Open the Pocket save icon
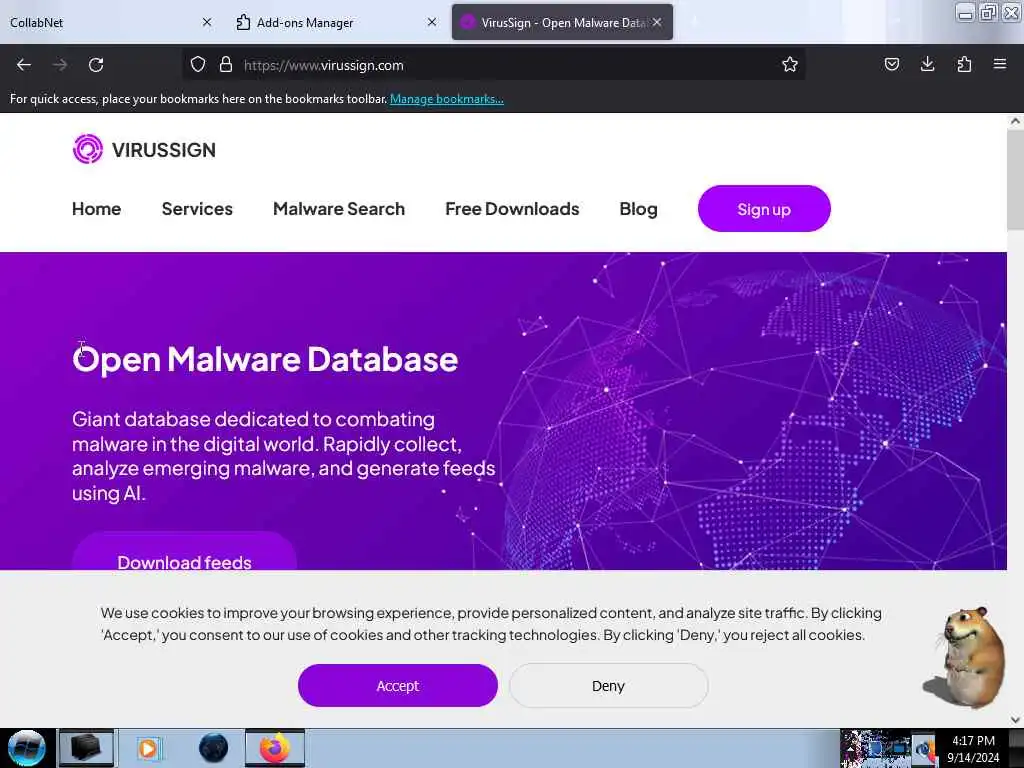1024x768 pixels. pos(891,64)
